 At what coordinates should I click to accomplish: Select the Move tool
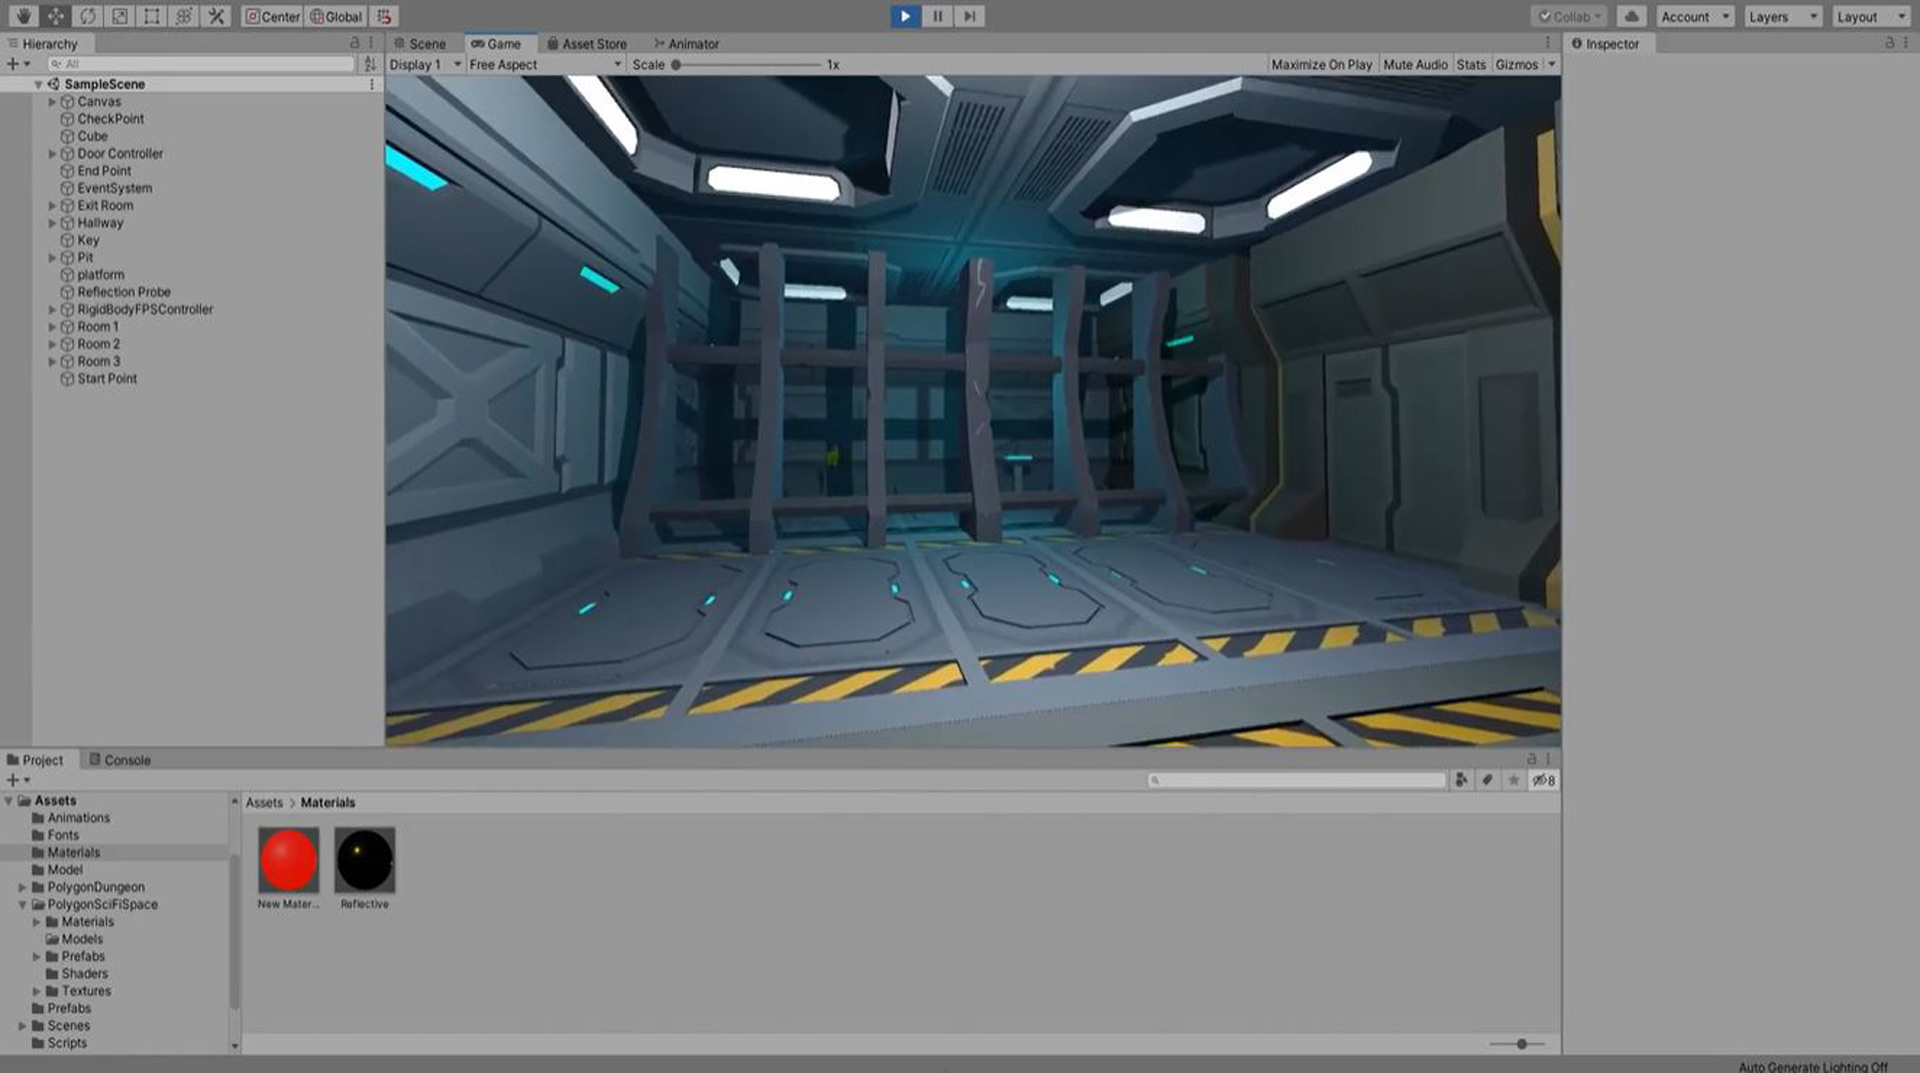click(55, 16)
